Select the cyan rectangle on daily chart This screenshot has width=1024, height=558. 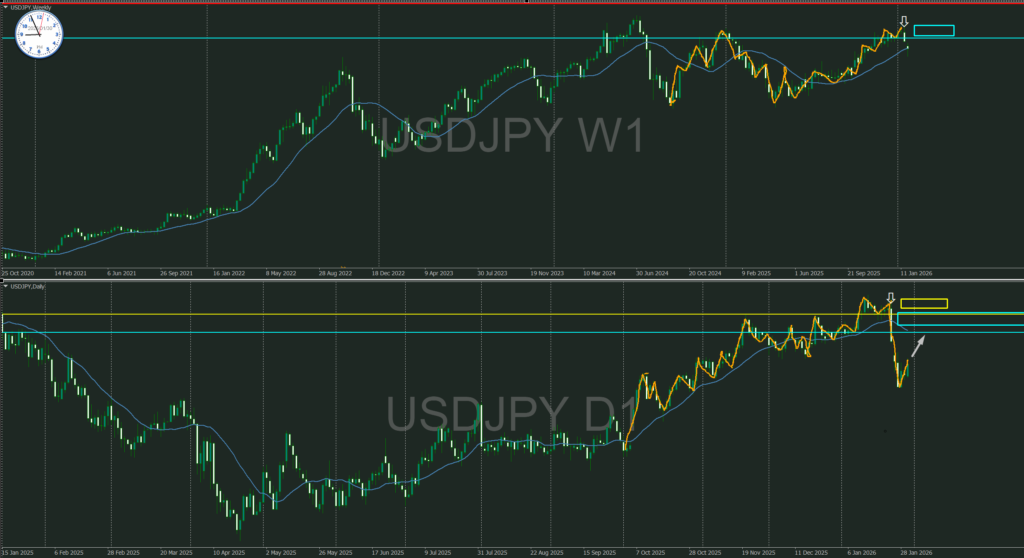tap(960, 319)
